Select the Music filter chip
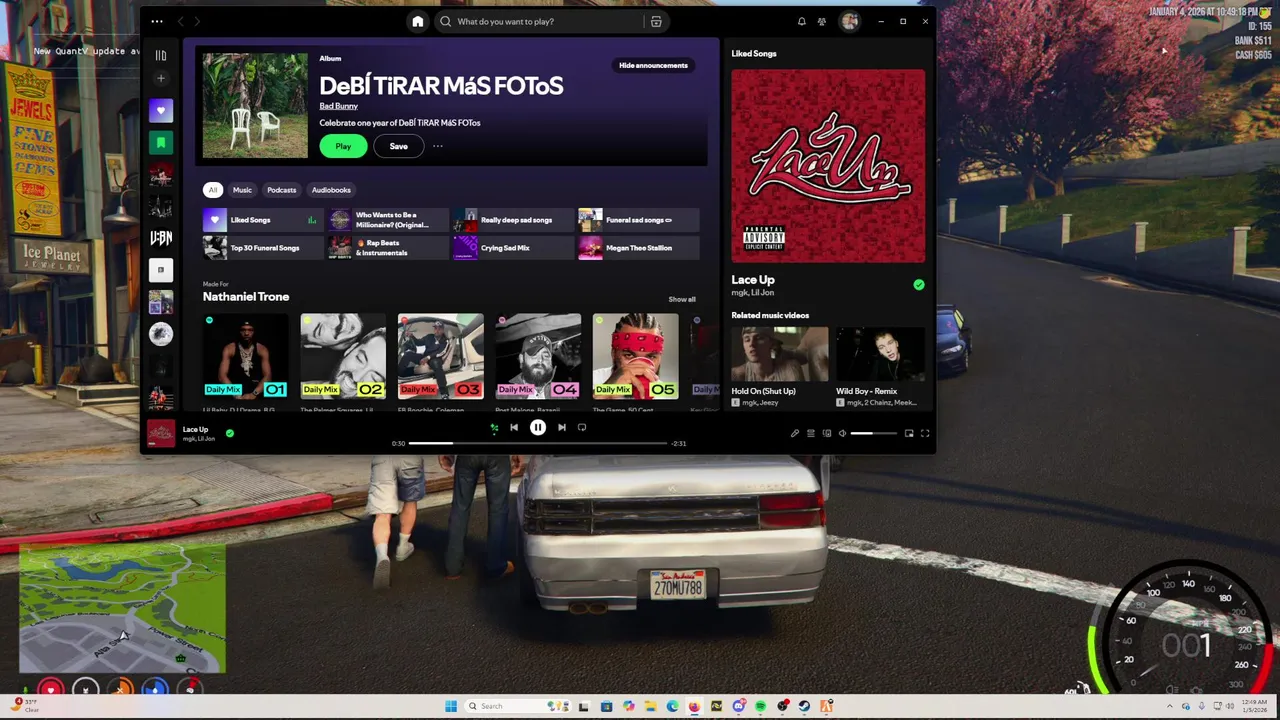Image resolution: width=1280 pixels, height=720 pixels. pos(242,190)
